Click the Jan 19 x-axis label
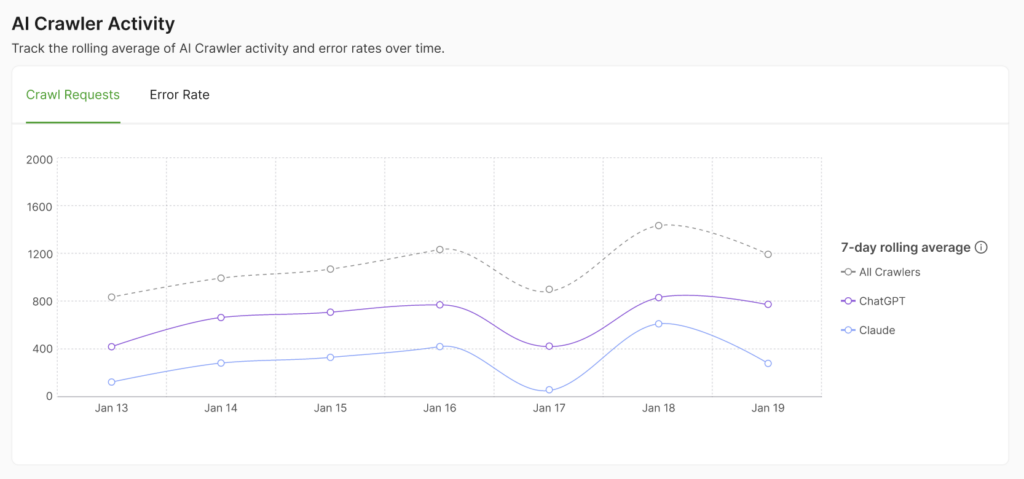Image resolution: width=1024 pixels, height=479 pixels. coord(768,408)
